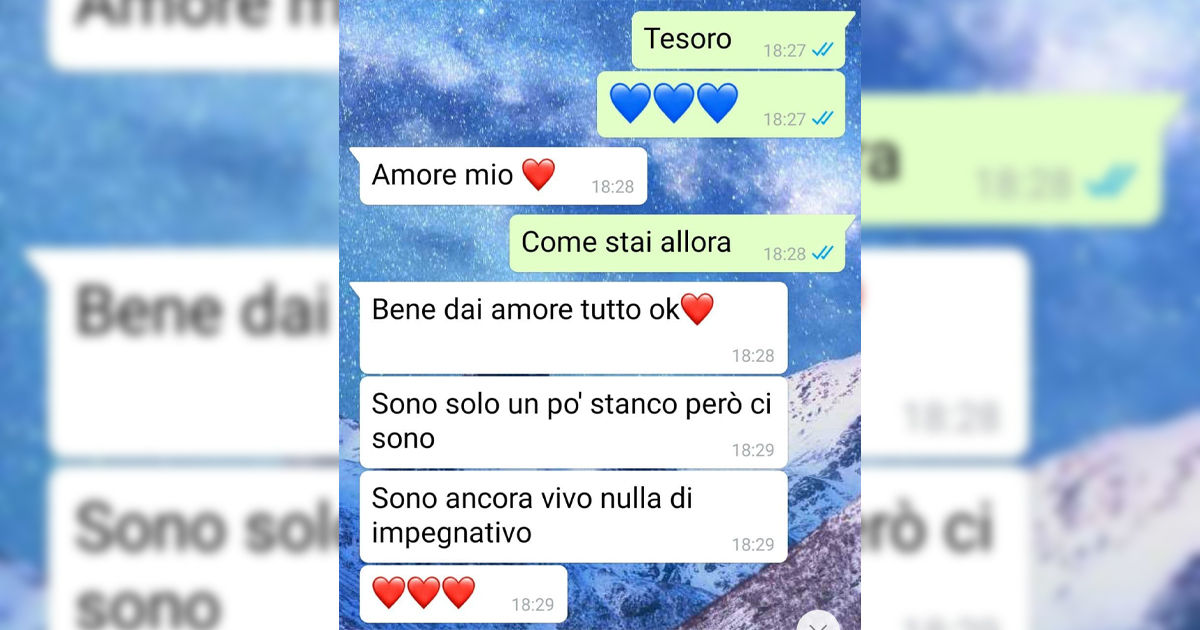Tap the read-receipt checkmarks on the Tesoro message

[x=823, y=50]
